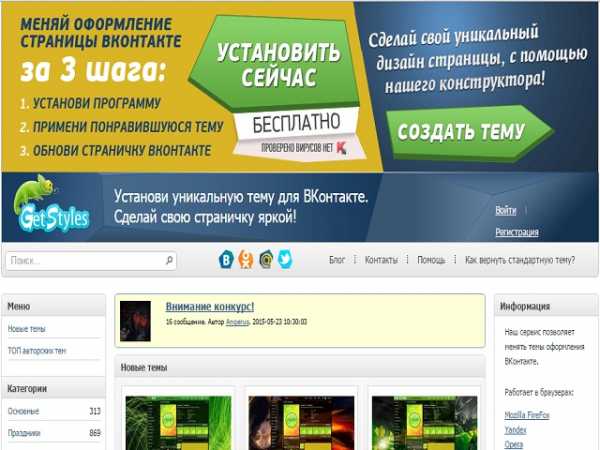
Task: Open the Помощь menu item
Action: 431,260
